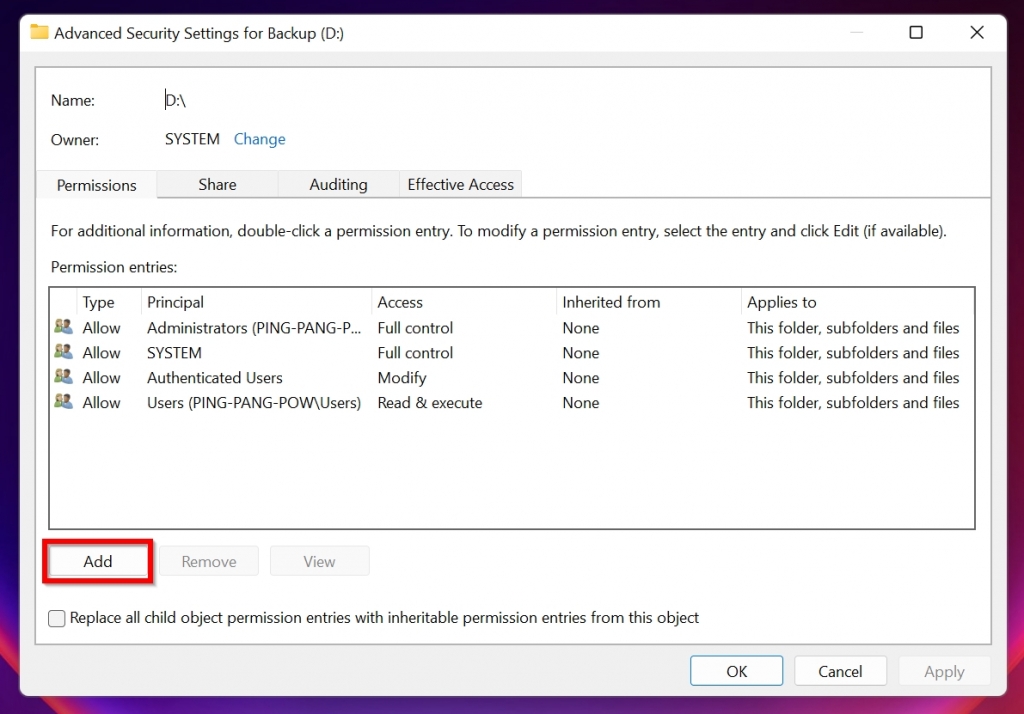Click the folder icon in the title bar

(38, 32)
